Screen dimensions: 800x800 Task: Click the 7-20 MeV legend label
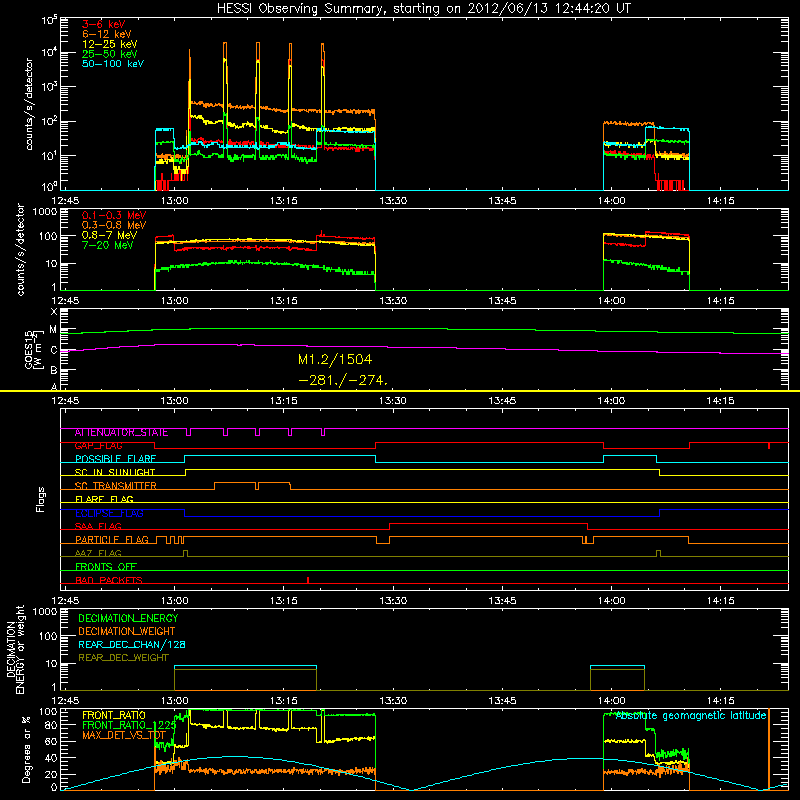pos(107,245)
